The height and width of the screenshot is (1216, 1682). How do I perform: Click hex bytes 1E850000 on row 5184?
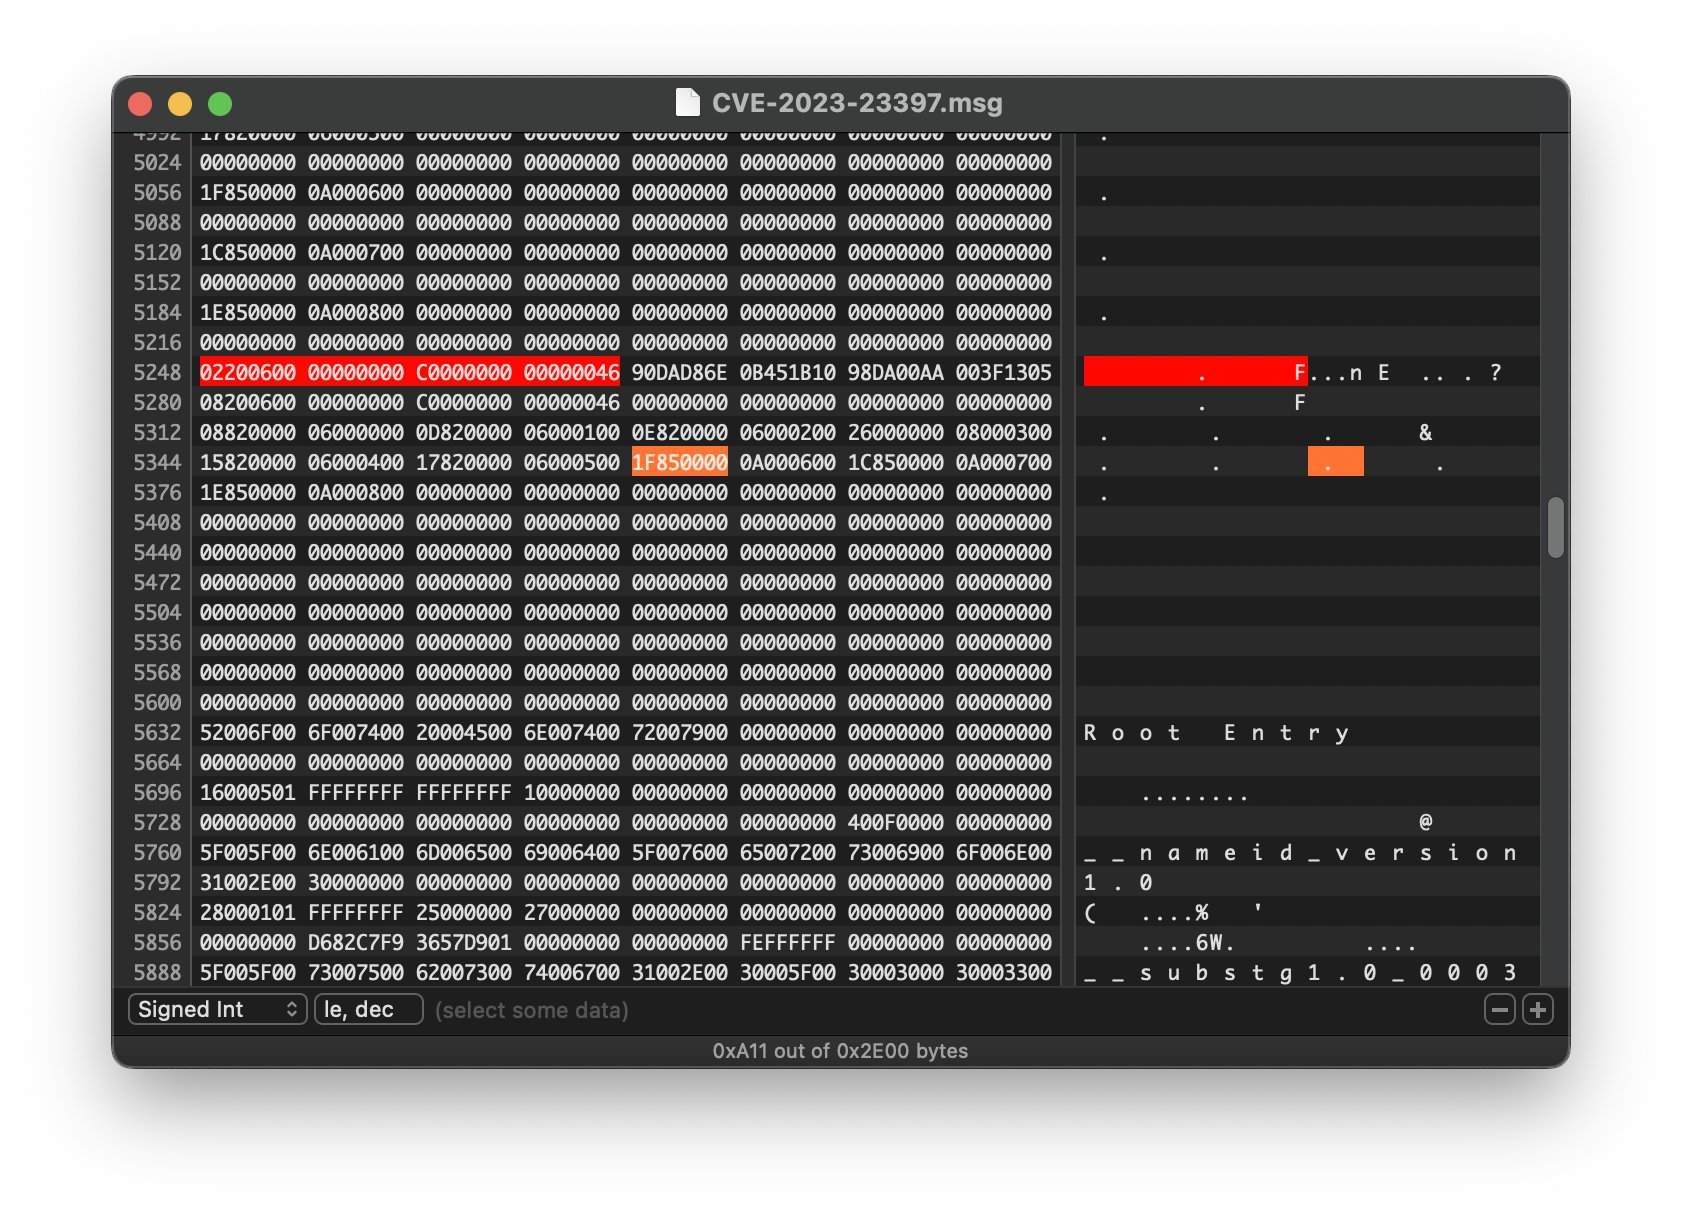[x=248, y=313]
